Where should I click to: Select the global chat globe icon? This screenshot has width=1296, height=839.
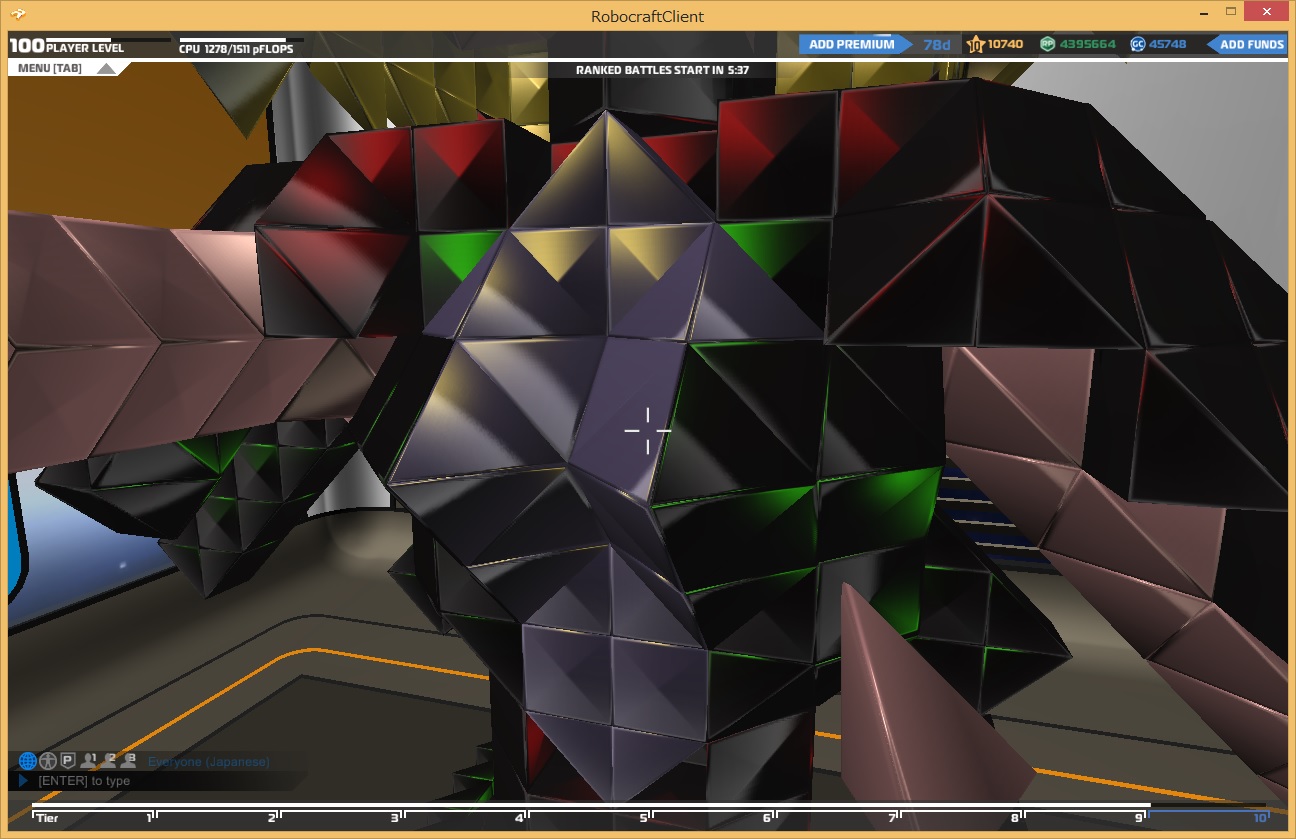27,761
